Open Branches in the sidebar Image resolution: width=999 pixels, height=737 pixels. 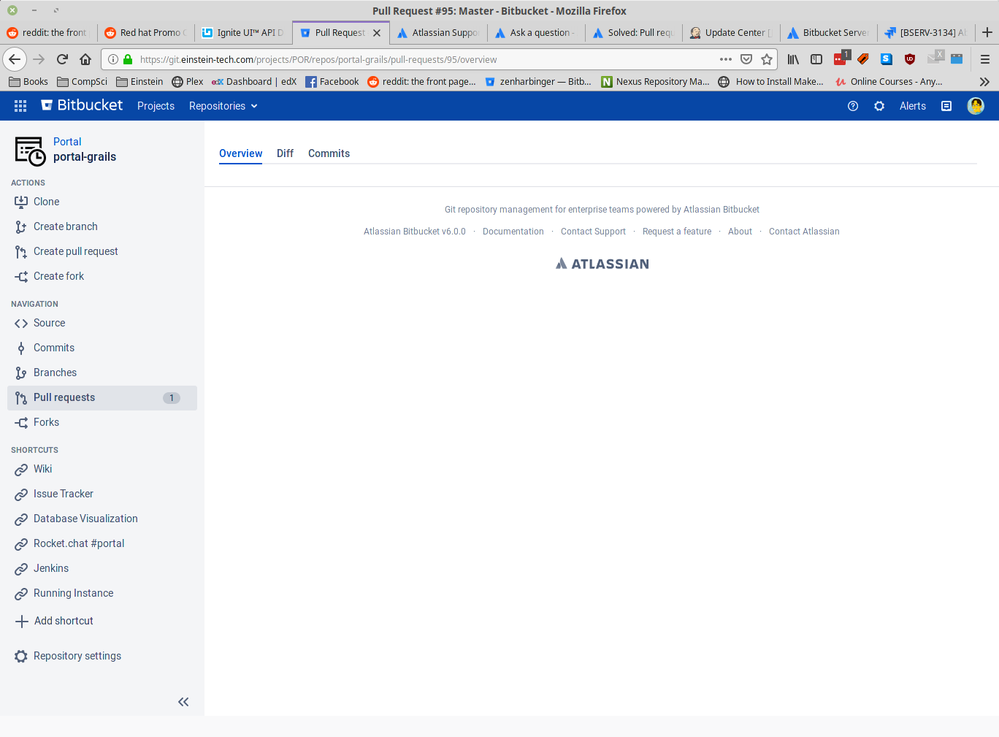tap(102, 373)
